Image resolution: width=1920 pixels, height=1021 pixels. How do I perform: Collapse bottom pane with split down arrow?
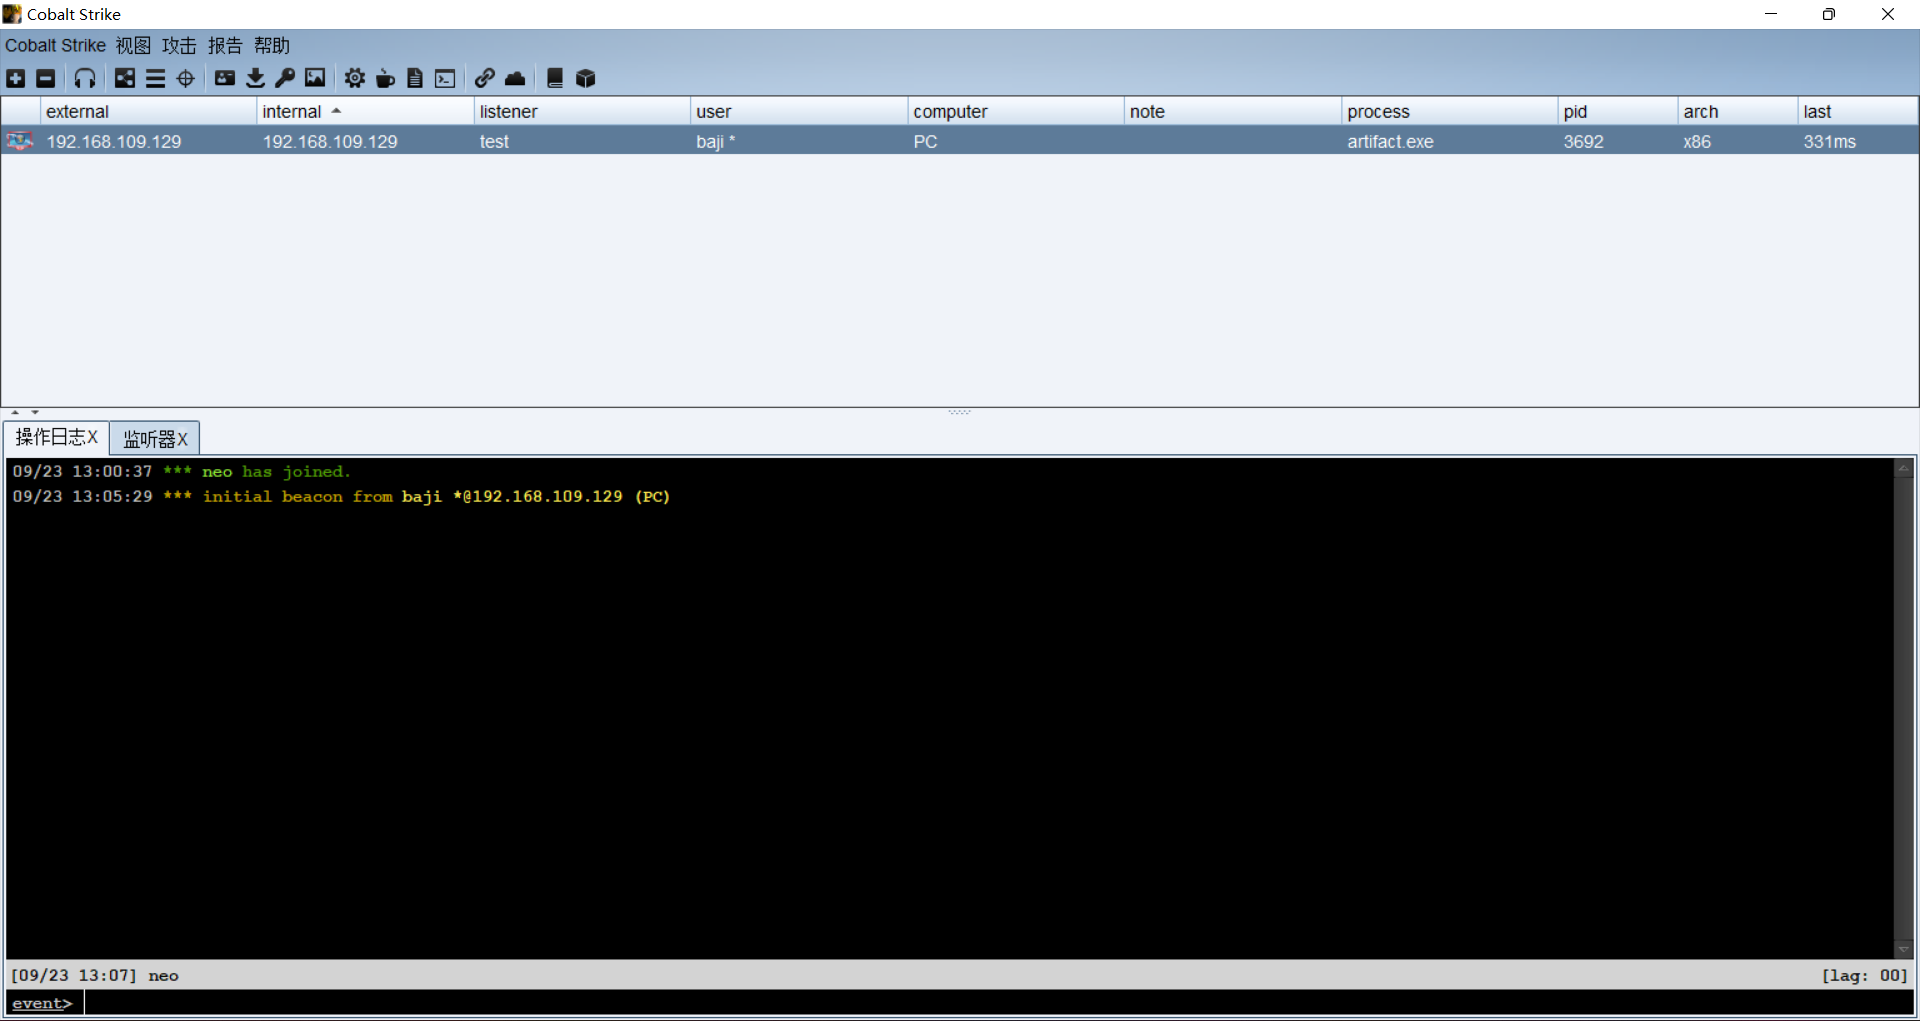pyautogui.click(x=35, y=412)
